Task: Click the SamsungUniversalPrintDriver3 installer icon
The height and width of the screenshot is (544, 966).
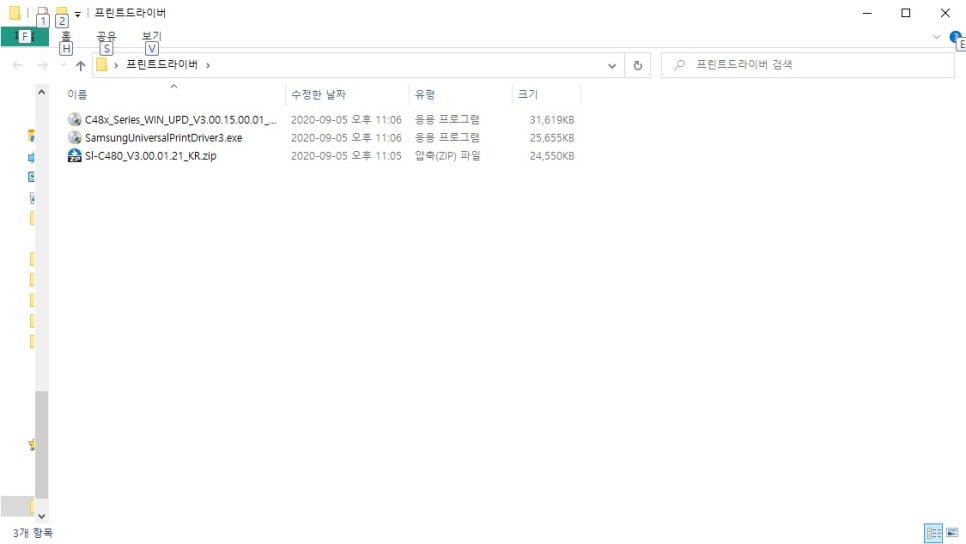Action: click(x=75, y=137)
